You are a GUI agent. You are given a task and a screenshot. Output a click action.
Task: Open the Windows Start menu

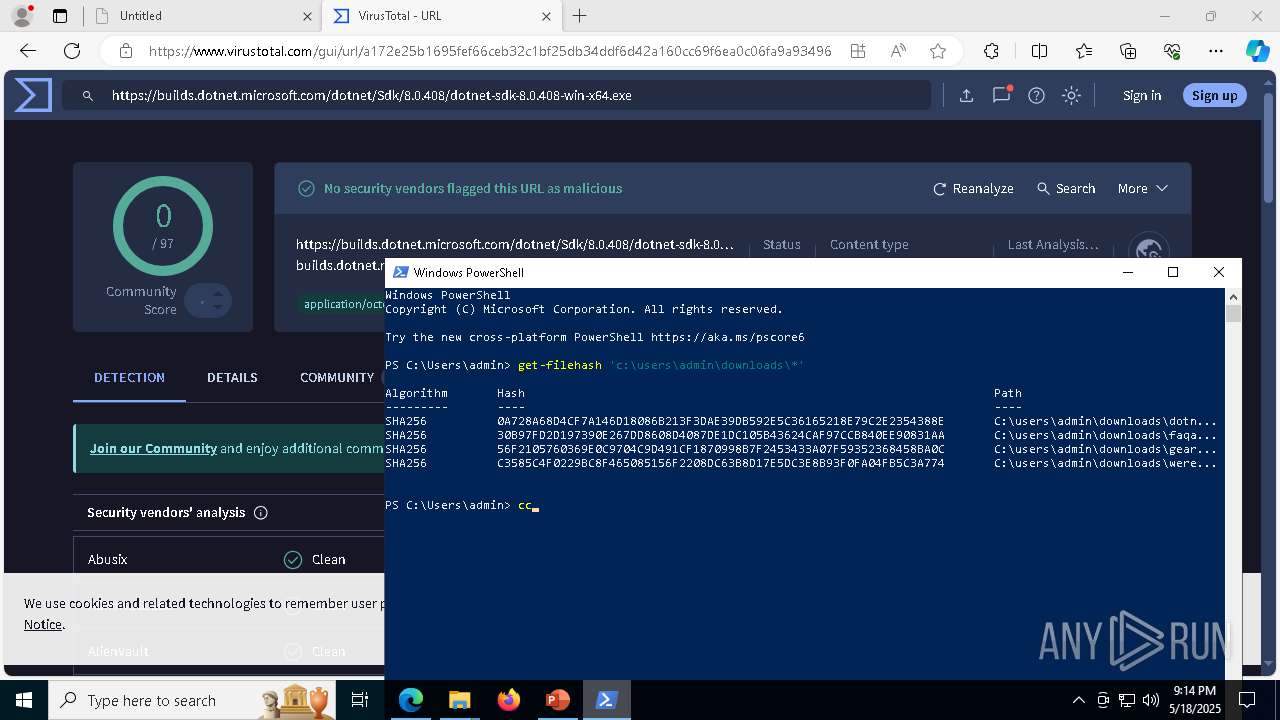click(x=24, y=700)
